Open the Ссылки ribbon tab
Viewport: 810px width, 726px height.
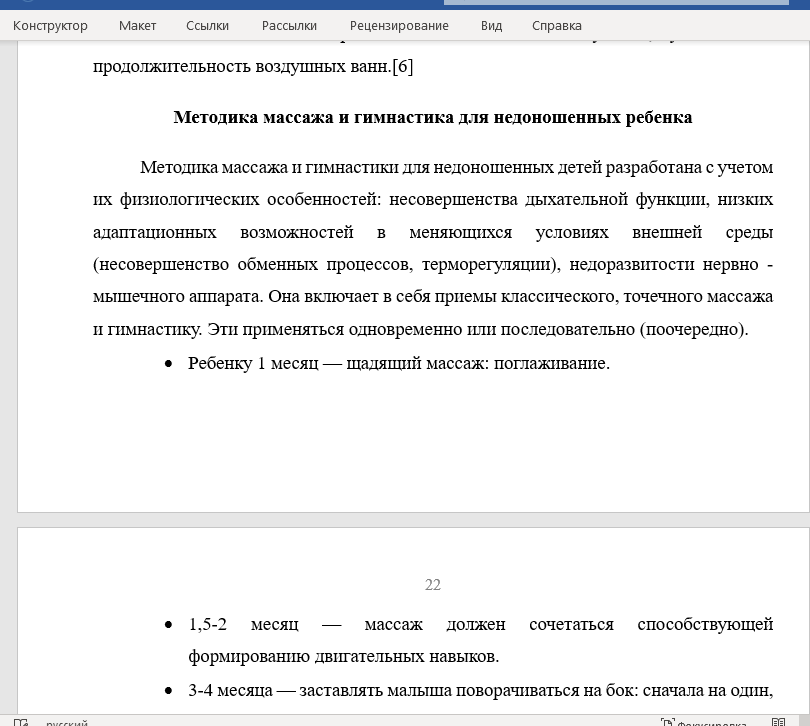(x=207, y=25)
